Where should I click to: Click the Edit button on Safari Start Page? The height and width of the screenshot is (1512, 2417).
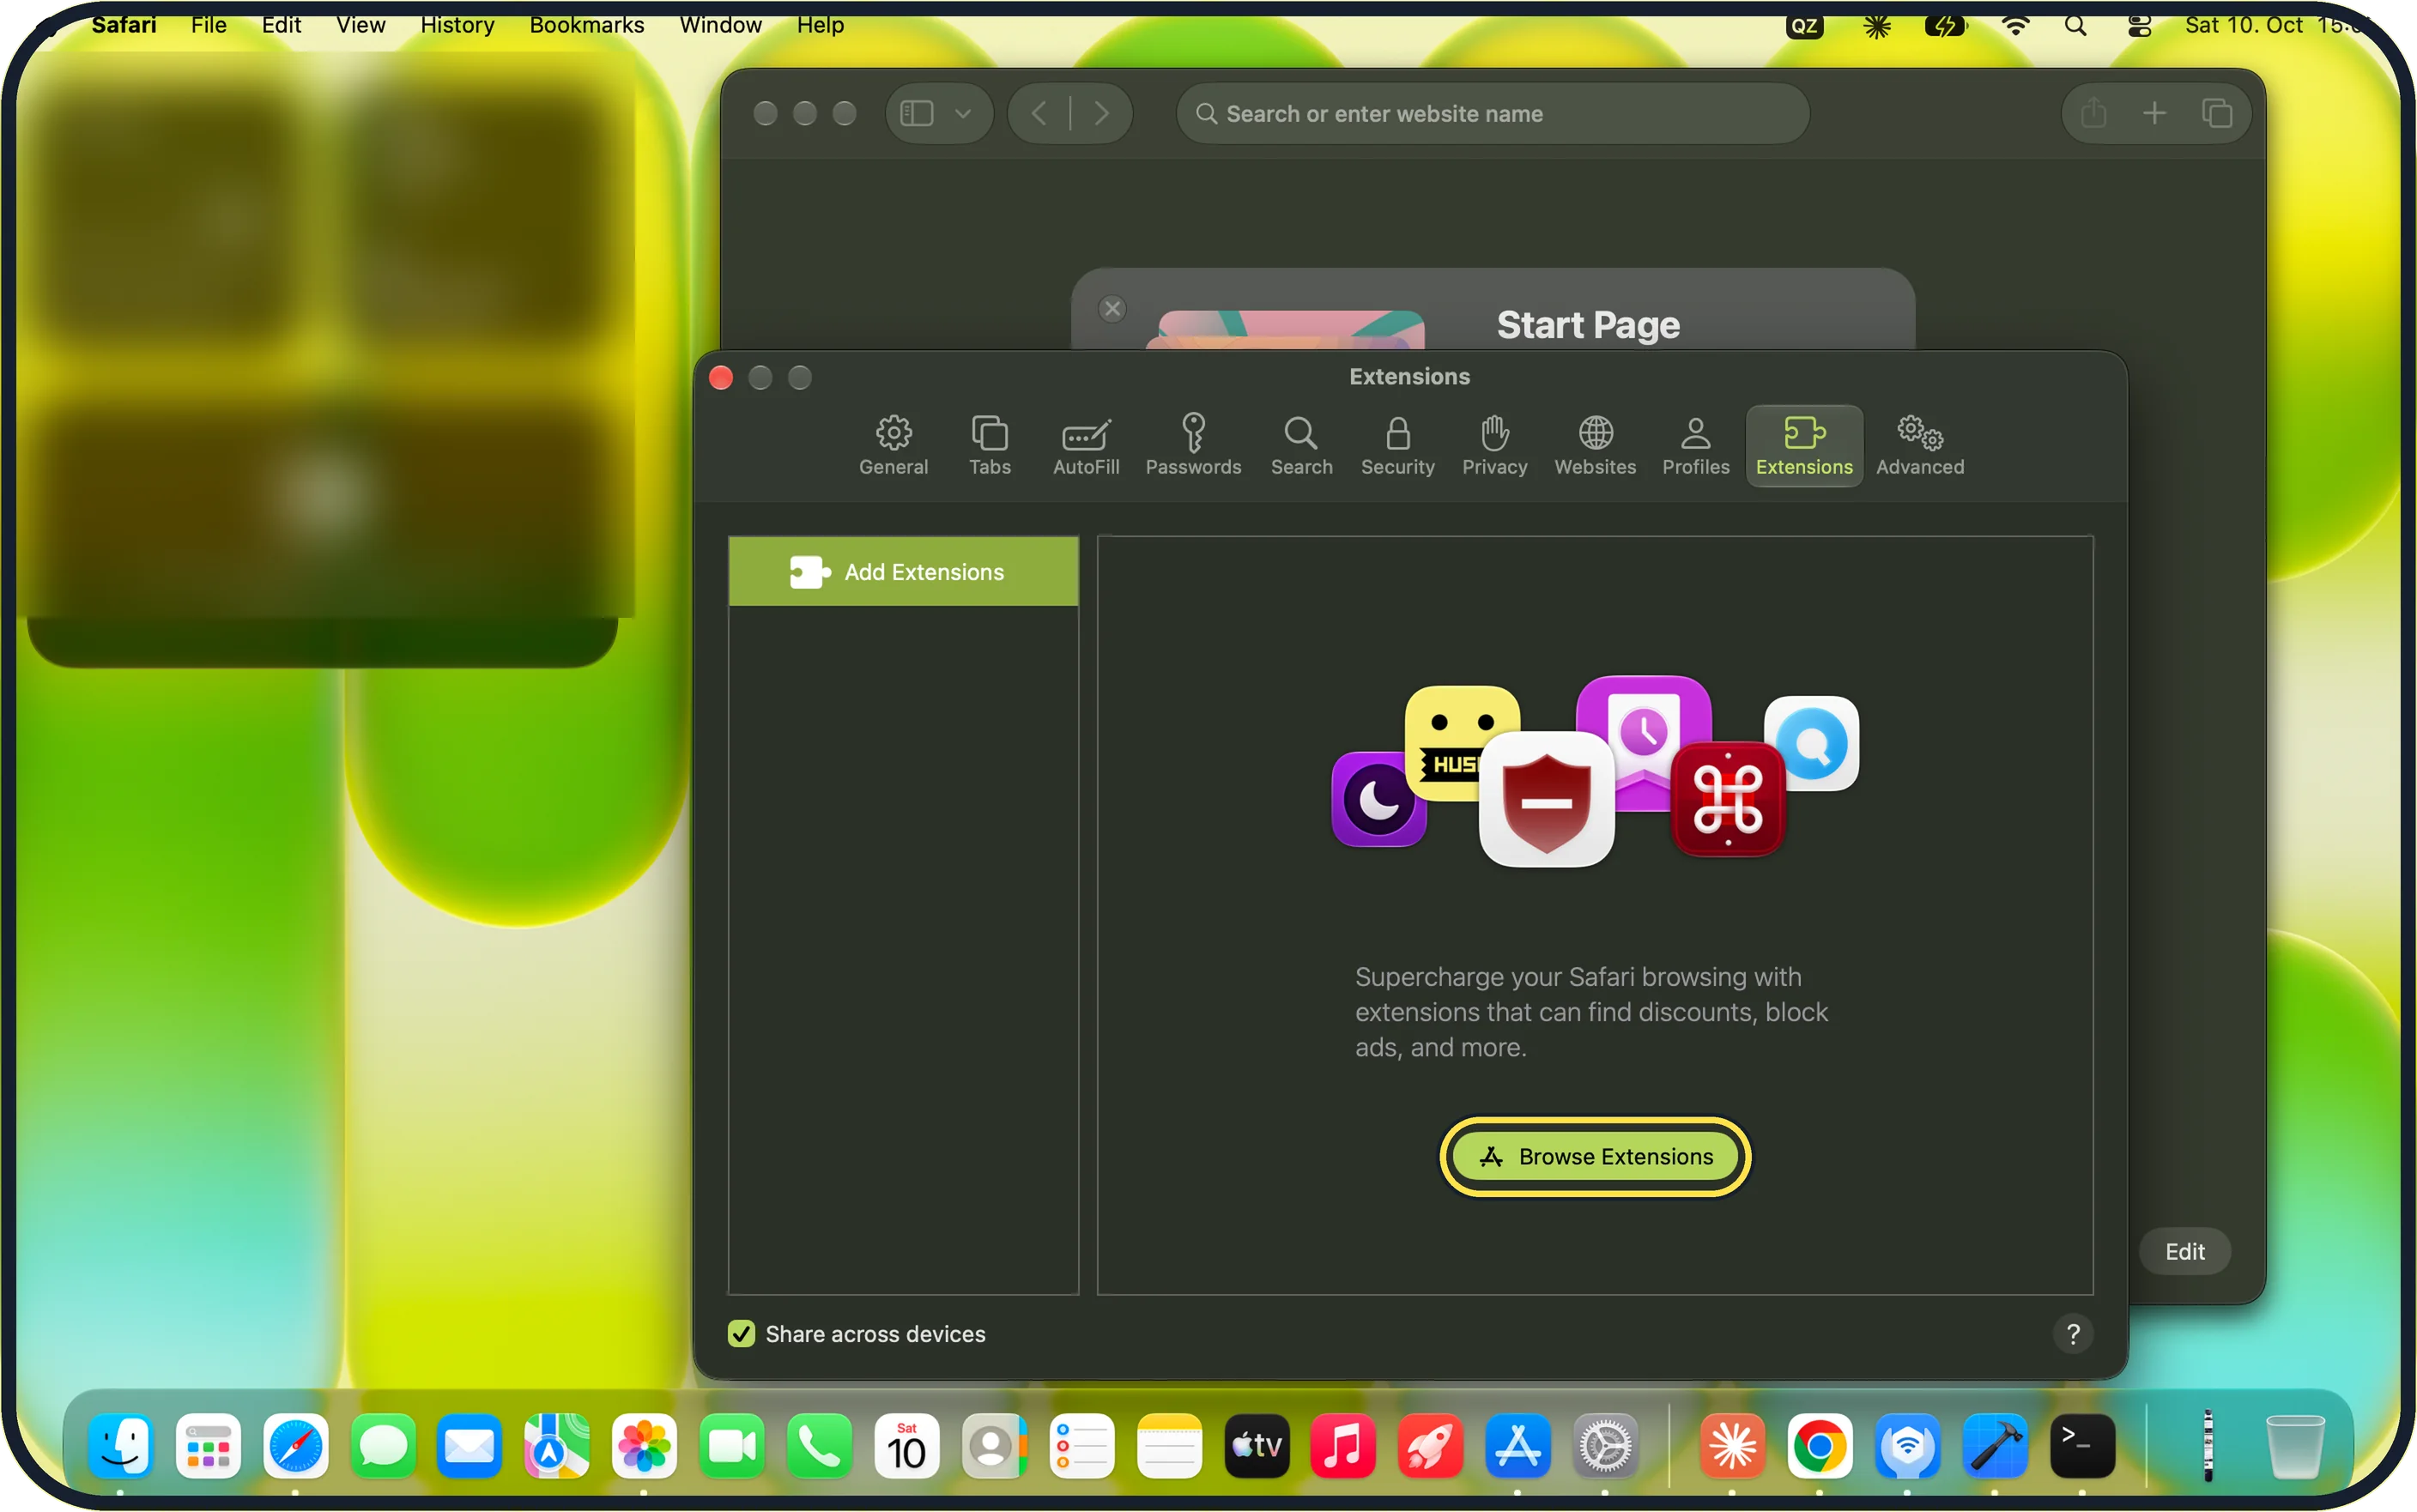2184,1251
